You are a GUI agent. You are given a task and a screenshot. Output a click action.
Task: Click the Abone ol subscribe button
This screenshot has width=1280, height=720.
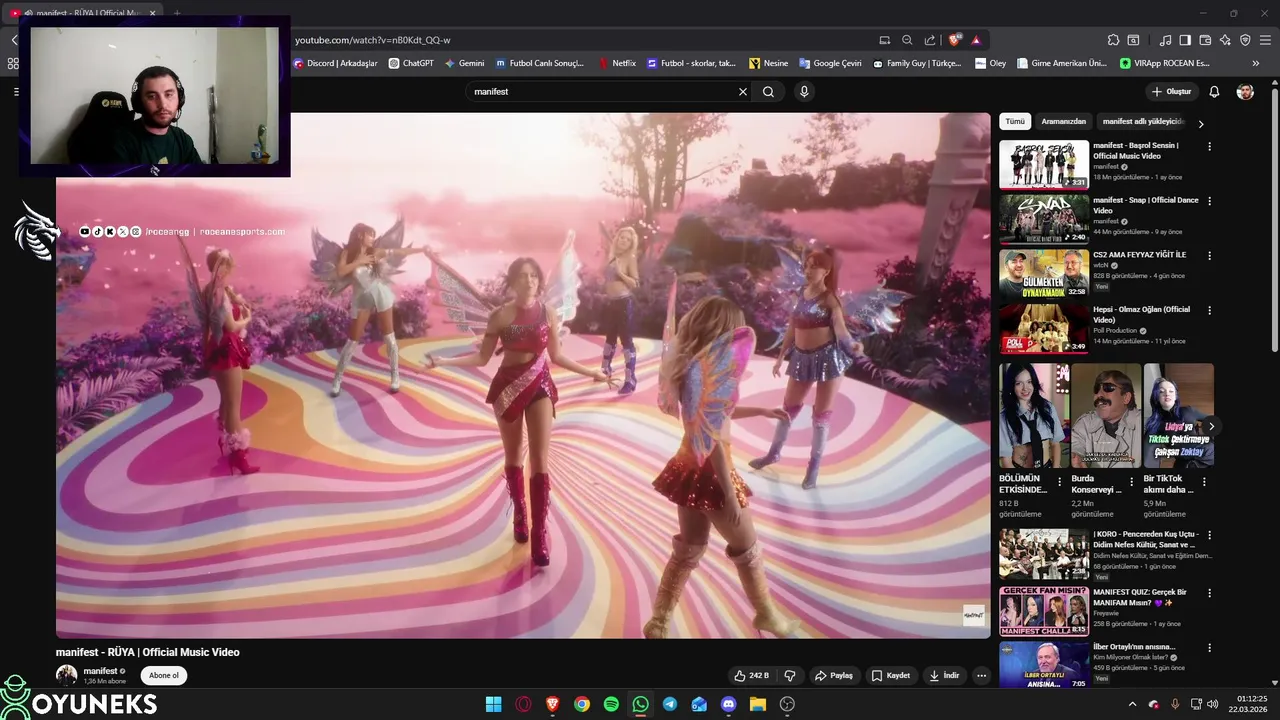point(164,675)
